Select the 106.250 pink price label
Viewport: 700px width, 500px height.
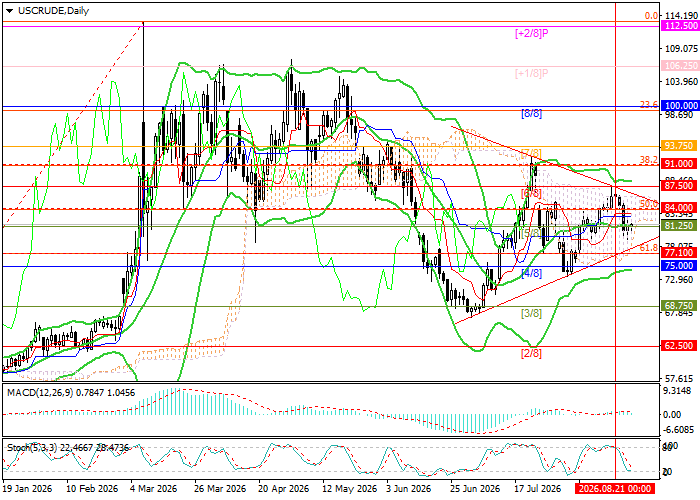point(679,66)
